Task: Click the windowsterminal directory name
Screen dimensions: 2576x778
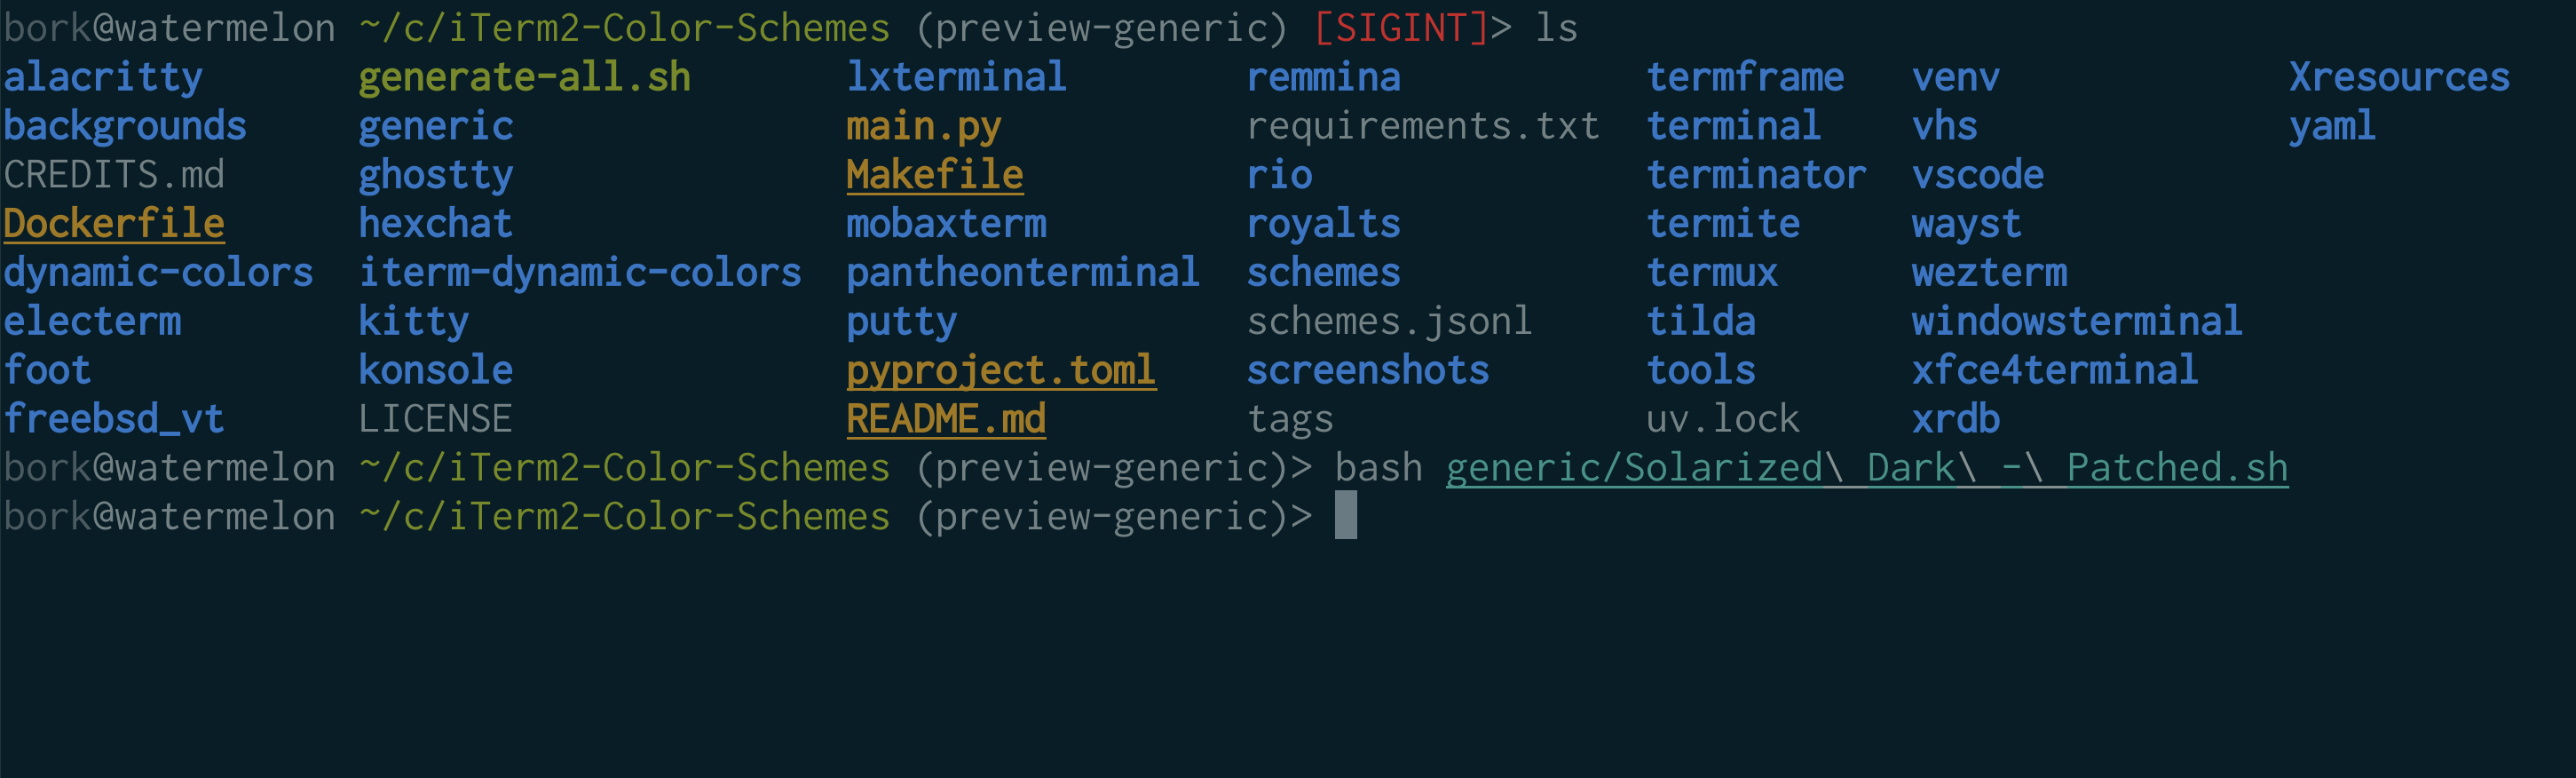Action: [2077, 321]
